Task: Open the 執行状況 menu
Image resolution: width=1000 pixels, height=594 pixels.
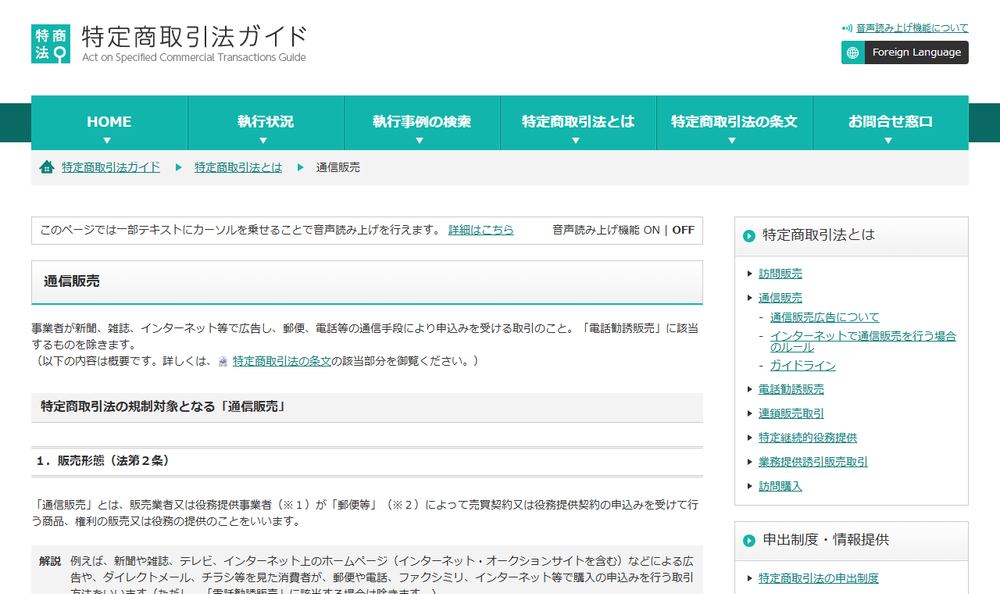Action: coord(265,123)
